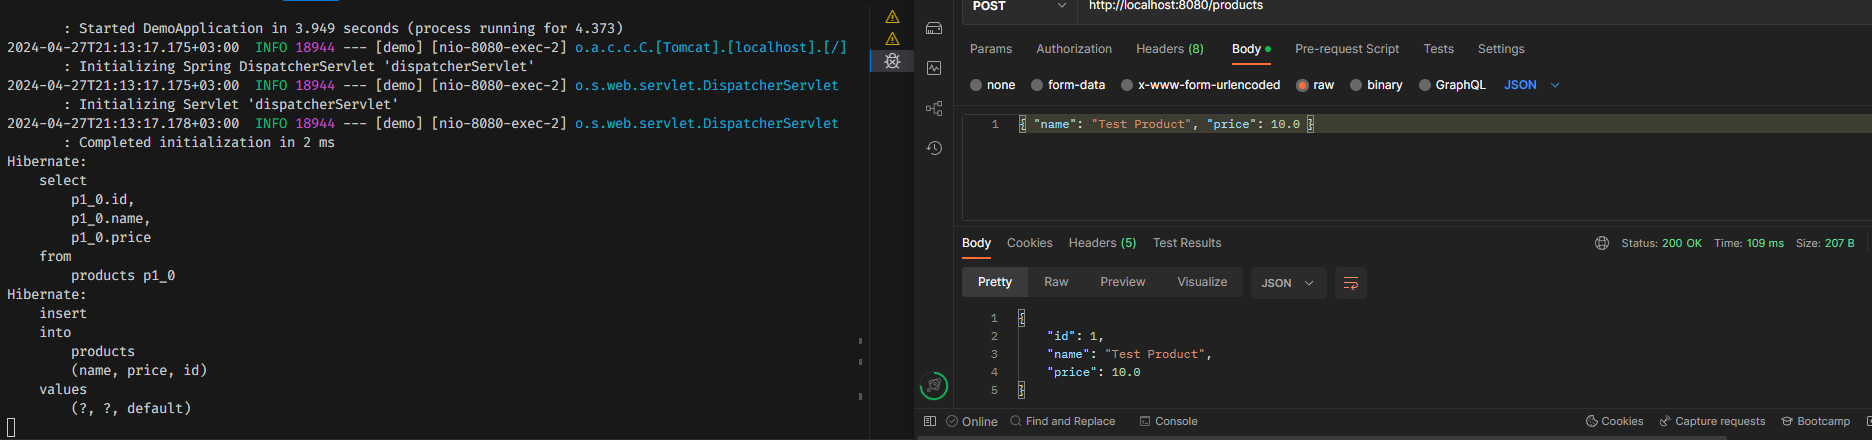The image size is (1872, 440).
Task: Open the POST method dropdown
Action: pos(1018,6)
